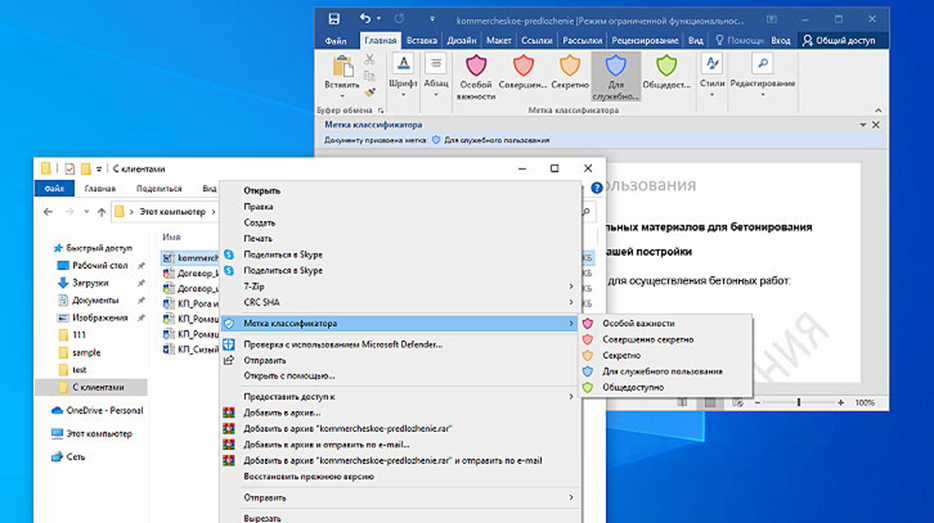Open the classifier pane options dropdown arrow
The height and width of the screenshot is (523, 934).
point(863,124)
